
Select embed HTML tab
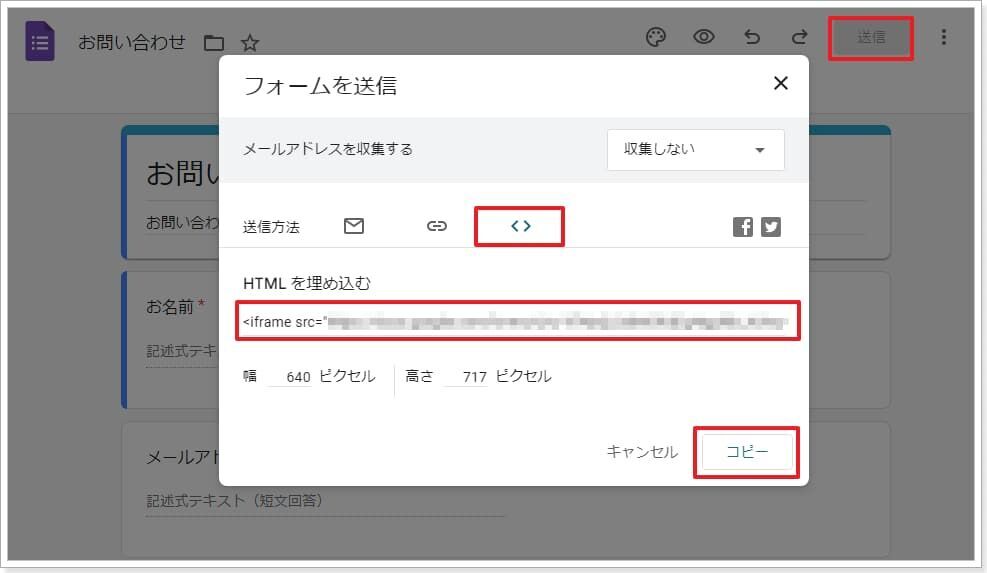pos(521,225)
